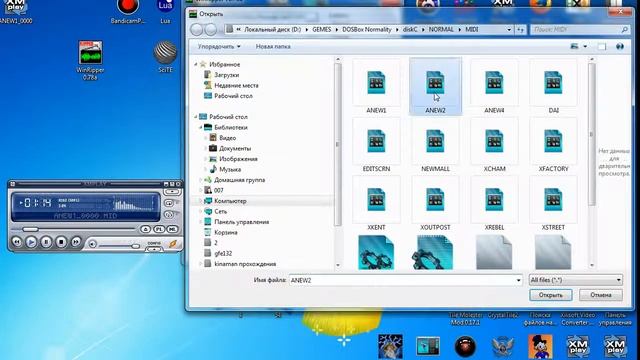Open SciTE desktop icon
The width and height of the screenshot is (640, 360).
[165, 56]
